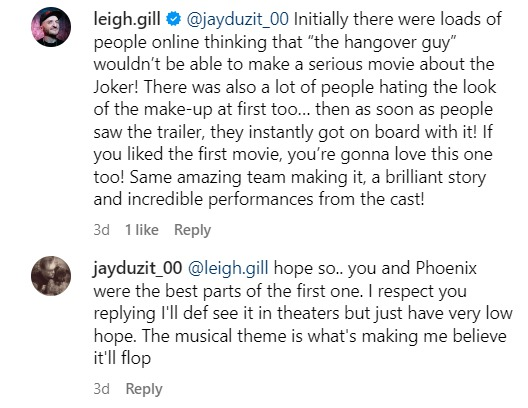Viewport: 528px width, 408px height.
Task: Open the @leigh.gill mention link
Action: tap(228, 269)
